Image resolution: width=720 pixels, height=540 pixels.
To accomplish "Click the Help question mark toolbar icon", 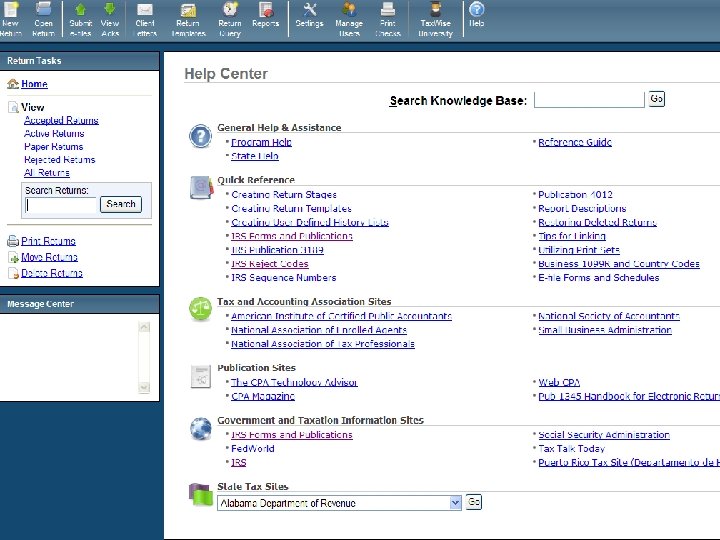I will click(477, 9).
